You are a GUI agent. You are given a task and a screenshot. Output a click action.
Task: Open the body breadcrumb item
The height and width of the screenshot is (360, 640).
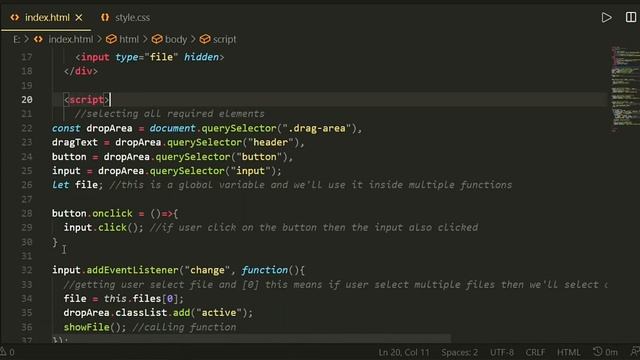tap(176, 39)
